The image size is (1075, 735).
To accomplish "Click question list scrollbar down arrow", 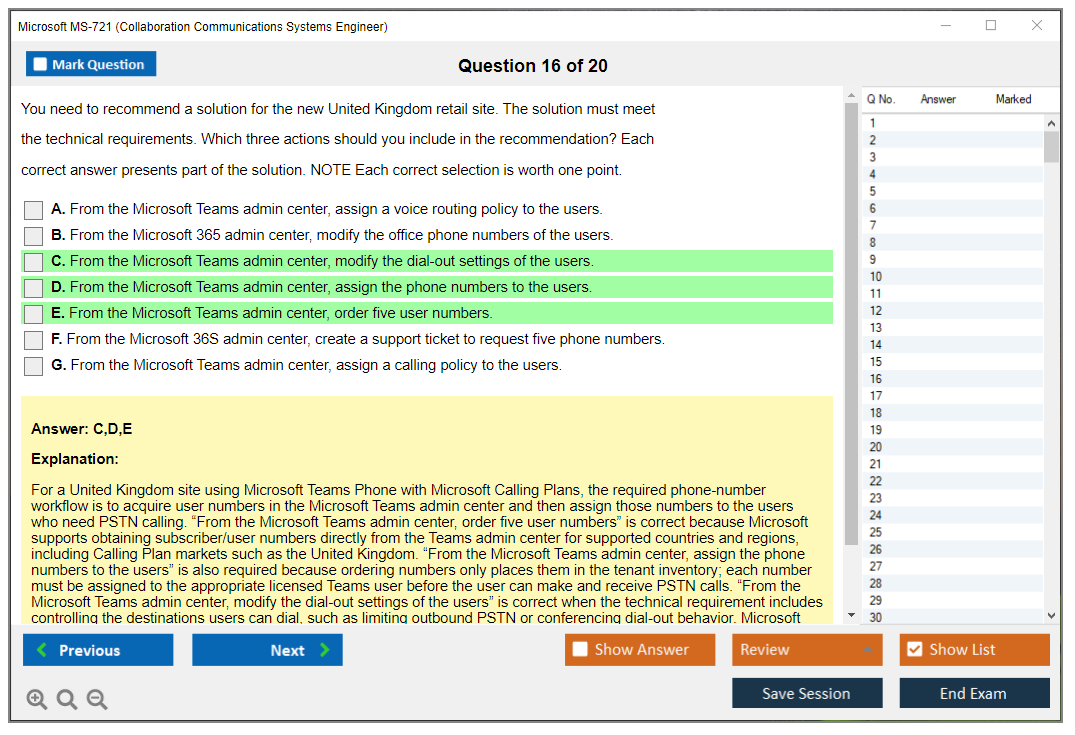I will 1051,616.
